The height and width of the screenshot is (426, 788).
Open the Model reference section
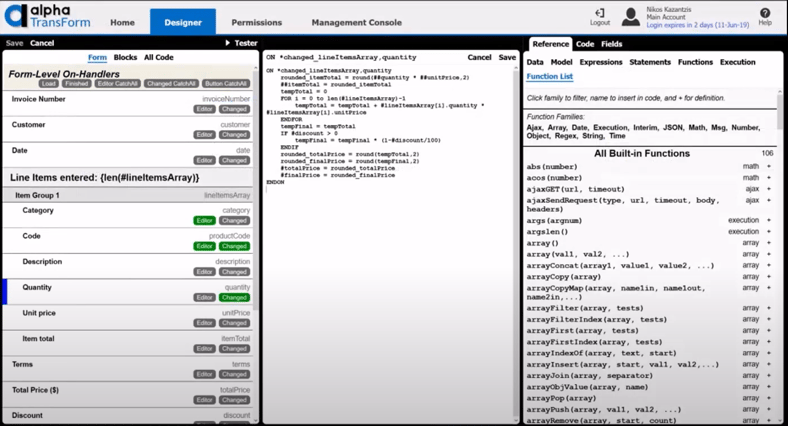(x=561, y=62)
